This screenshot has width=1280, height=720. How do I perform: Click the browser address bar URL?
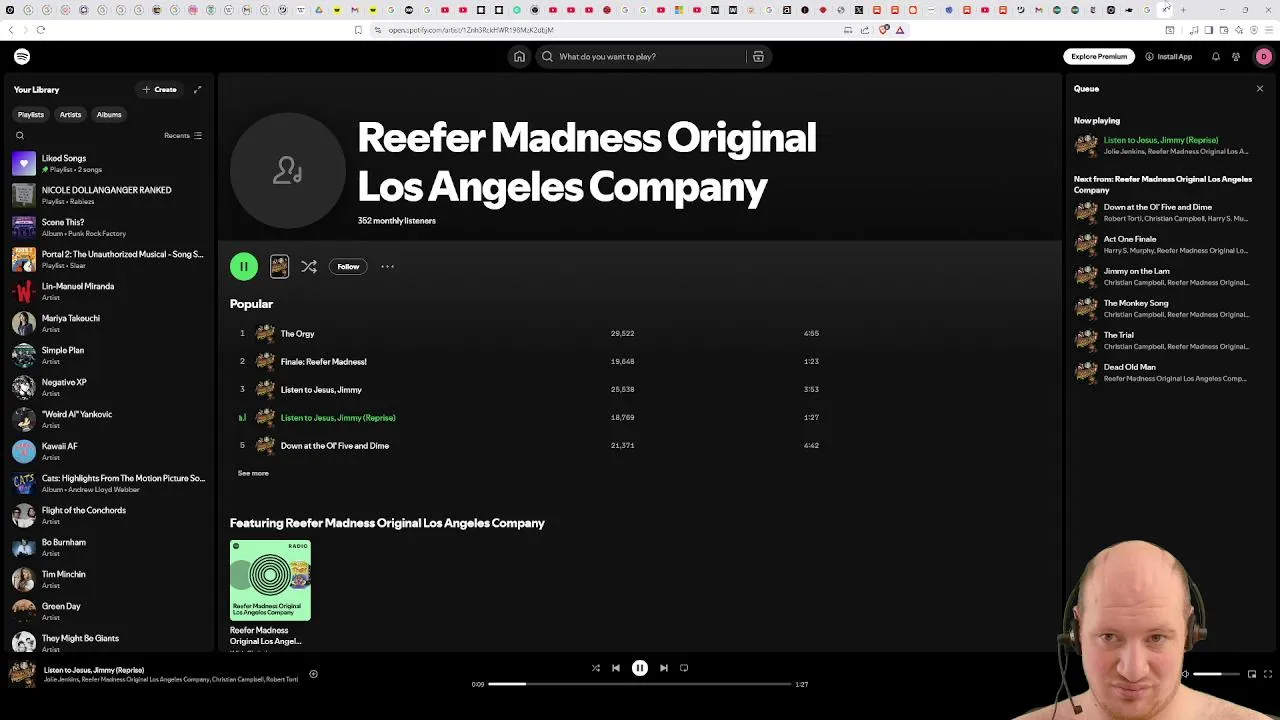[x=470, y=30]
